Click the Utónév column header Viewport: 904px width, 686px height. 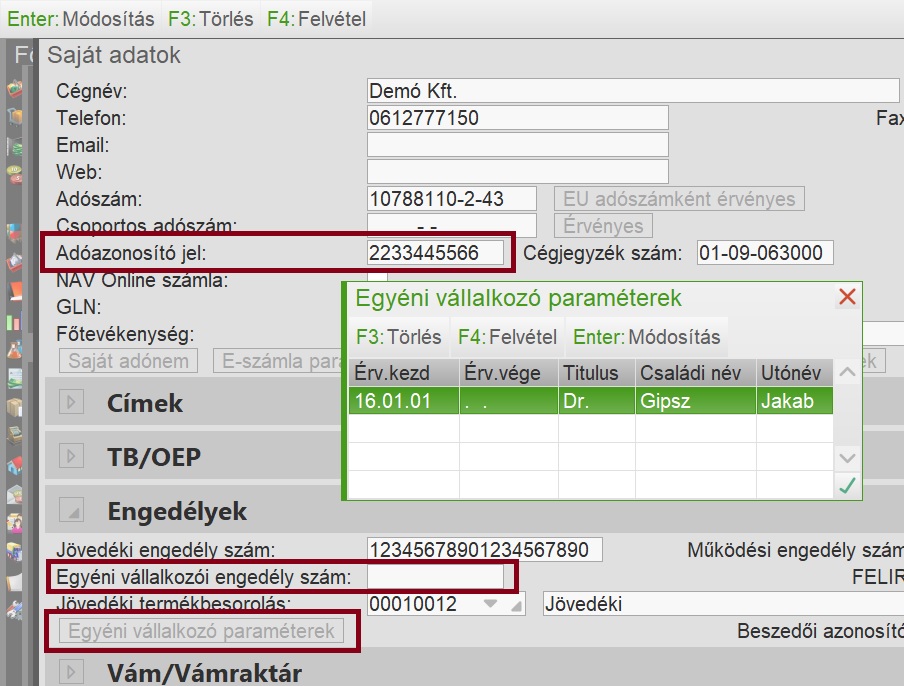[794, 373]
